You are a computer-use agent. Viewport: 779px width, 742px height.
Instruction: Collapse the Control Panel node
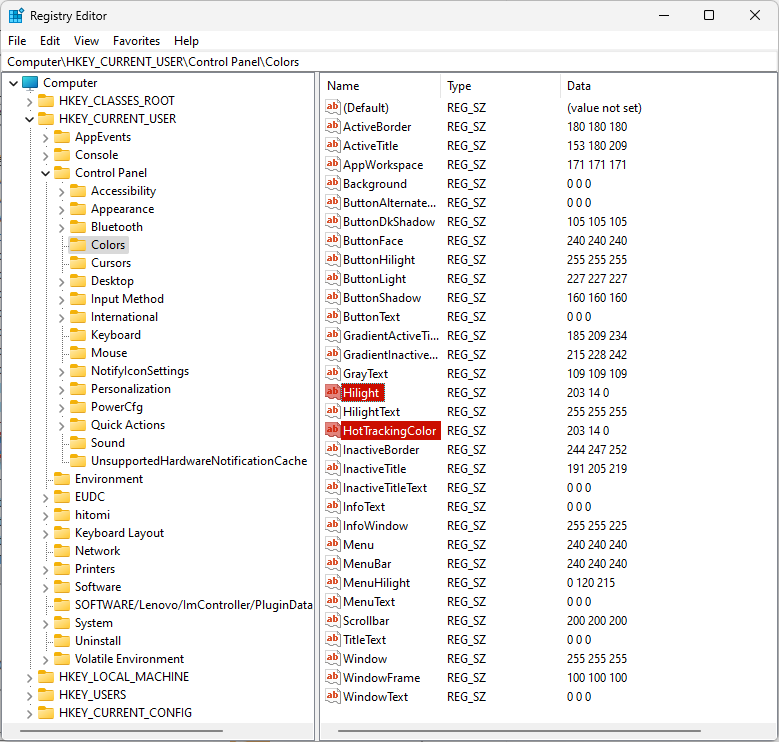(x=45, y=173)
